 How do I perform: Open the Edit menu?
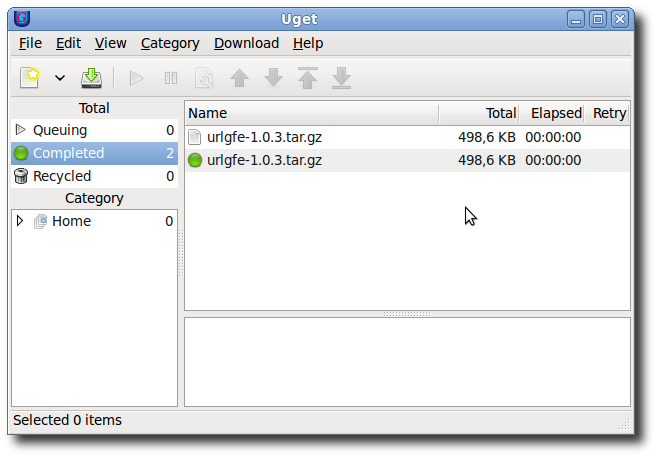tap(68, 43)
